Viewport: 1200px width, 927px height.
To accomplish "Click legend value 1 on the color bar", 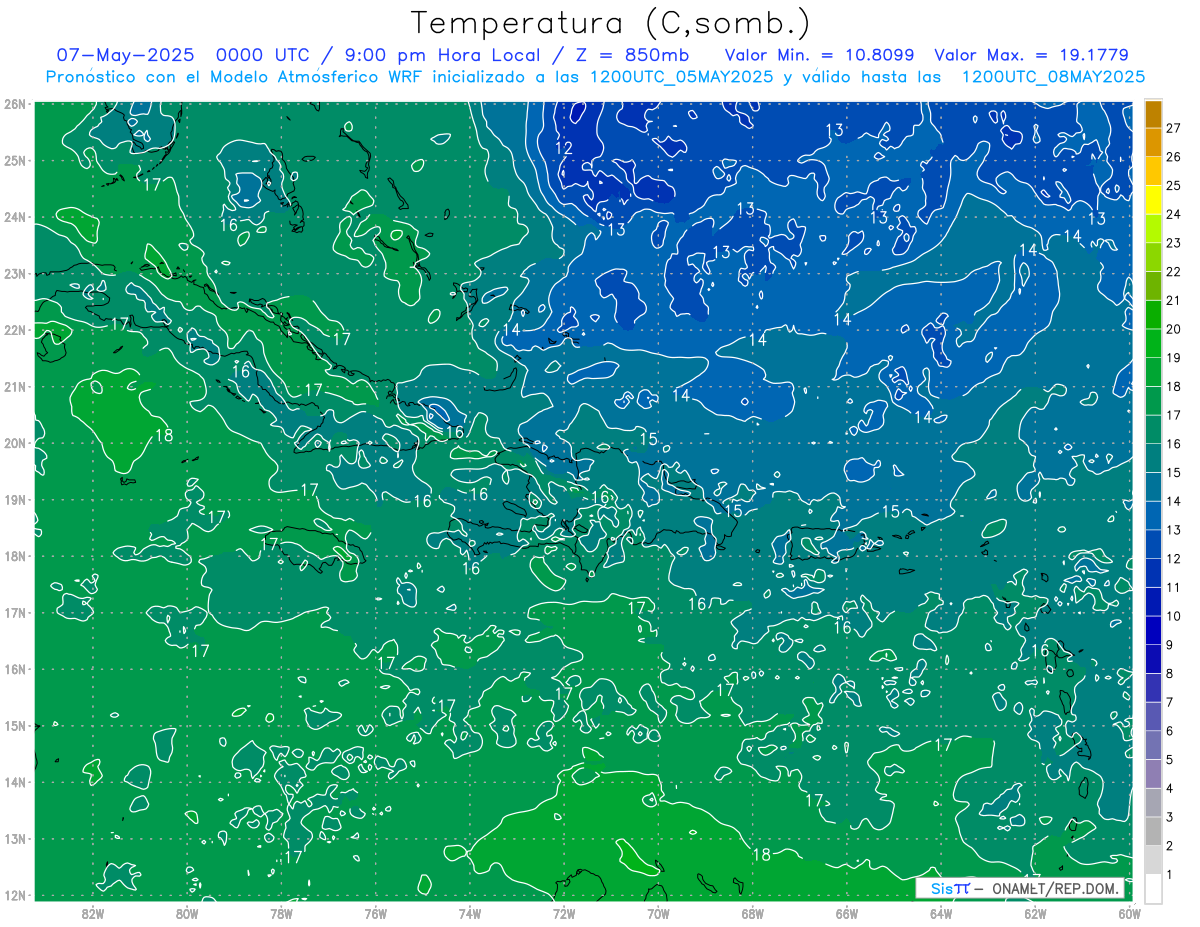I will coord(1170,874).
